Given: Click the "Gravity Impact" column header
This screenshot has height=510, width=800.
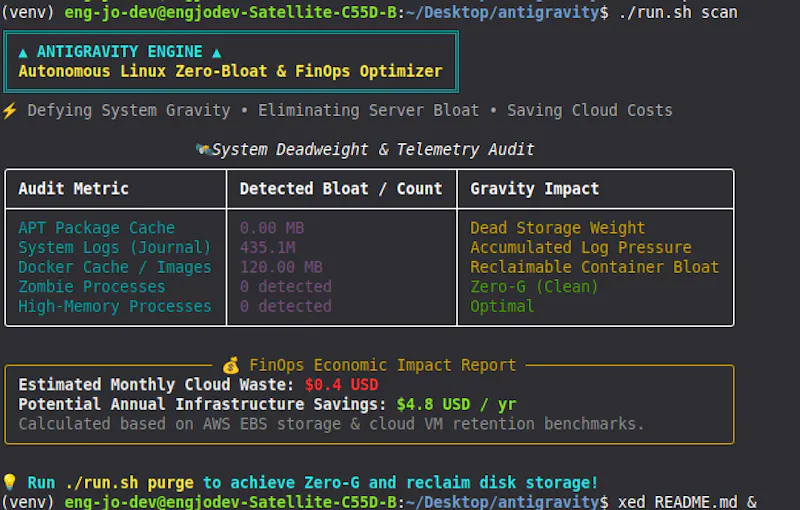Looking at the screenshot, I should click(x=534, y=189).
